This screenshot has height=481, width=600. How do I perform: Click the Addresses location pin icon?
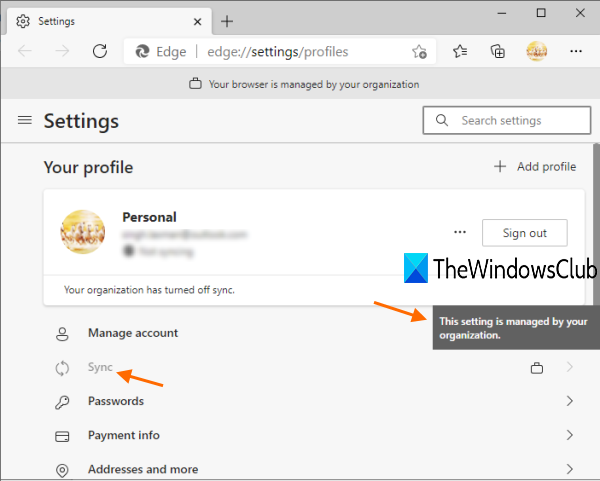click(x=62, y=470)
